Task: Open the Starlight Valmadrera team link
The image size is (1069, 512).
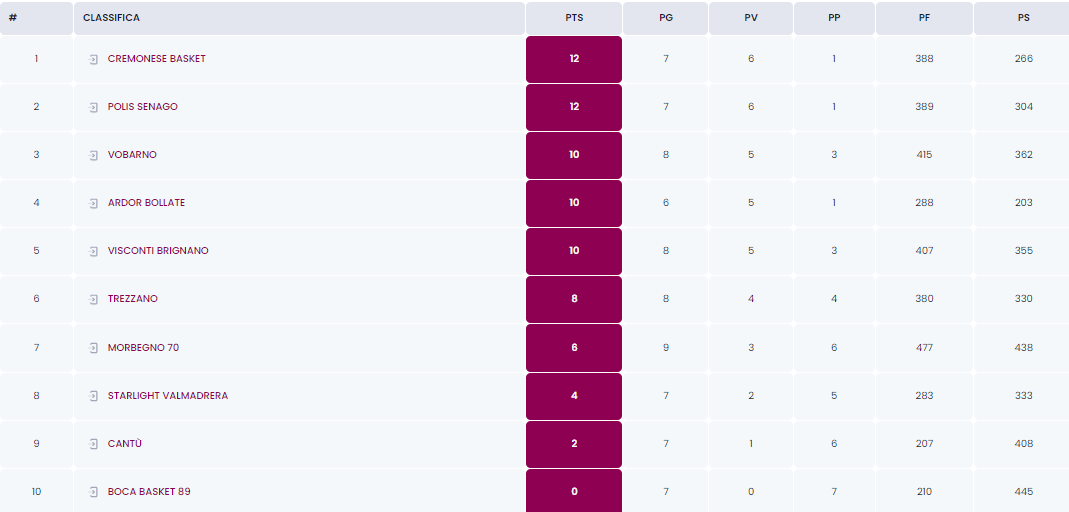Action: tap(168, 396)
